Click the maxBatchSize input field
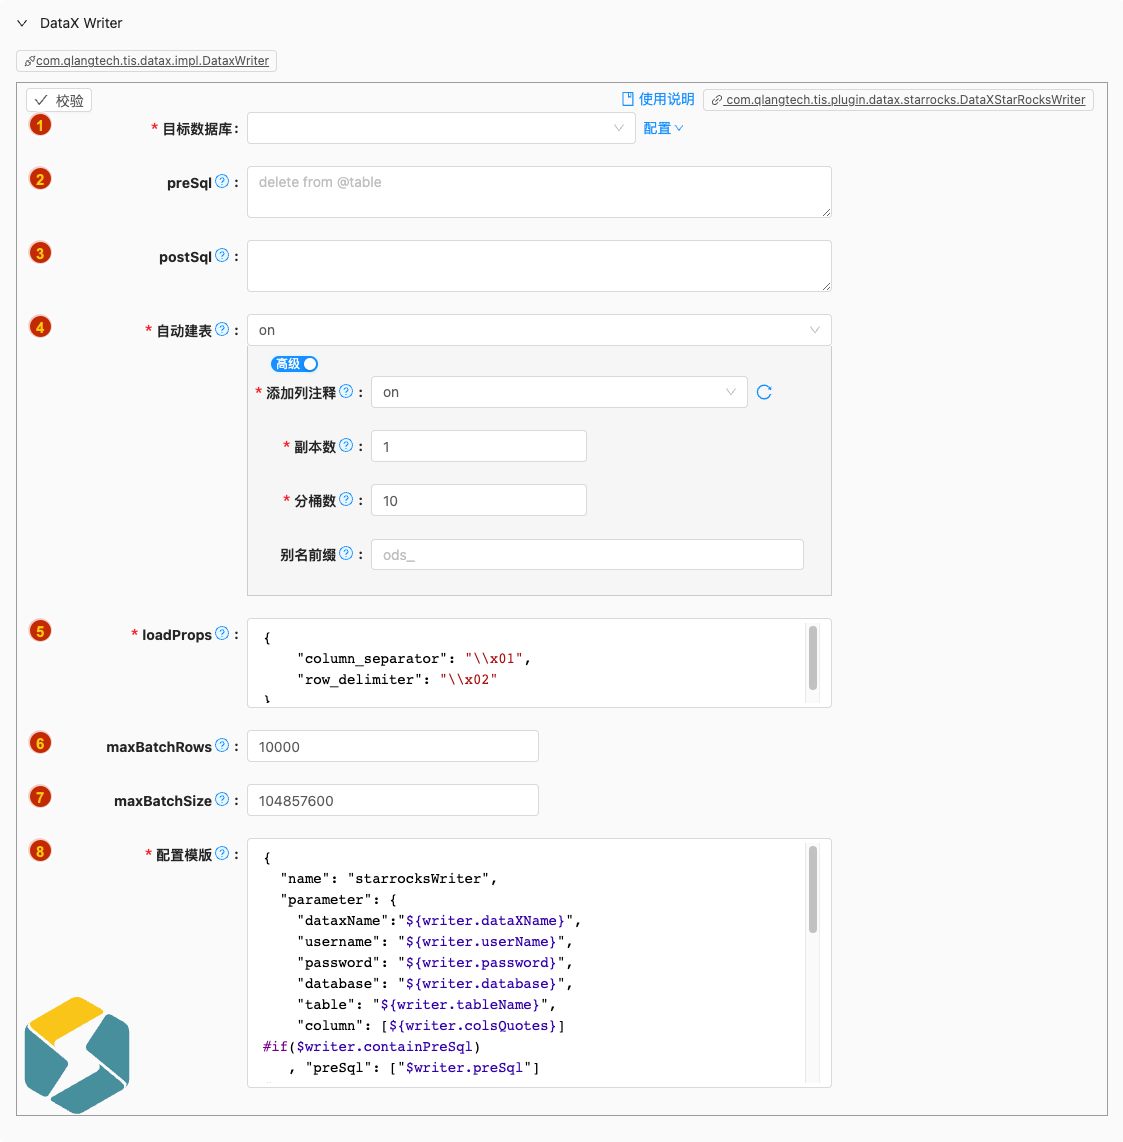This screenshot has height=1142, width=1123. click(392, 800)
